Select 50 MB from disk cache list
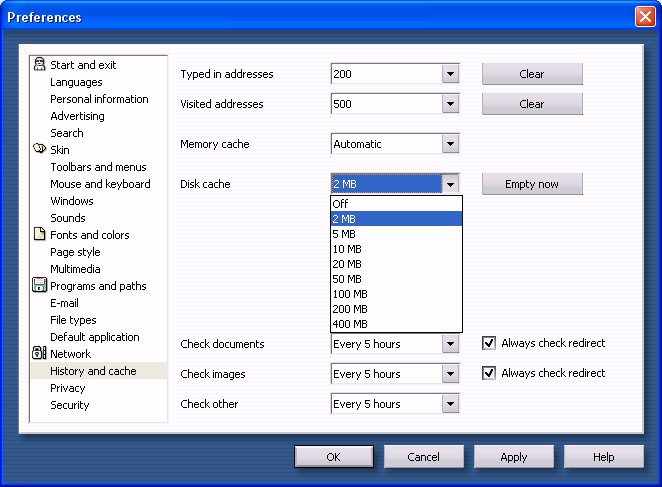The width and height of the screenshot is (662, 487). pos(347,279)
